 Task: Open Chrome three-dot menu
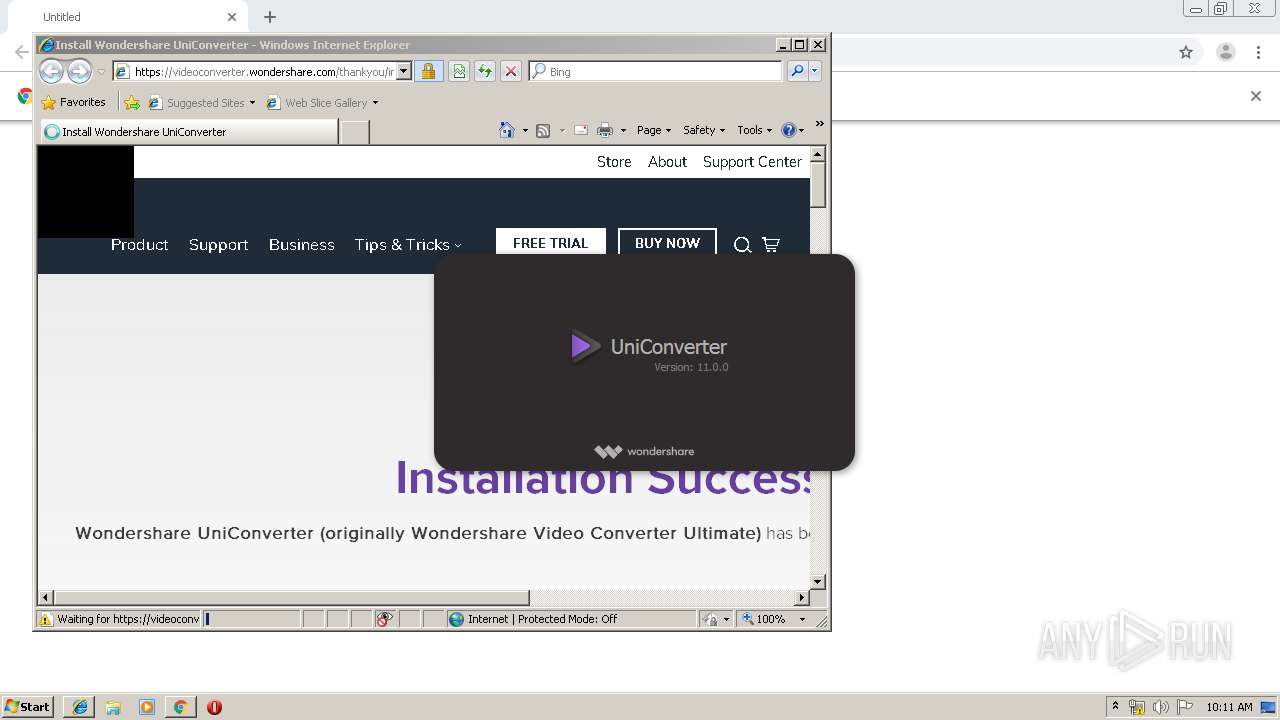(x=1258, y=52)
